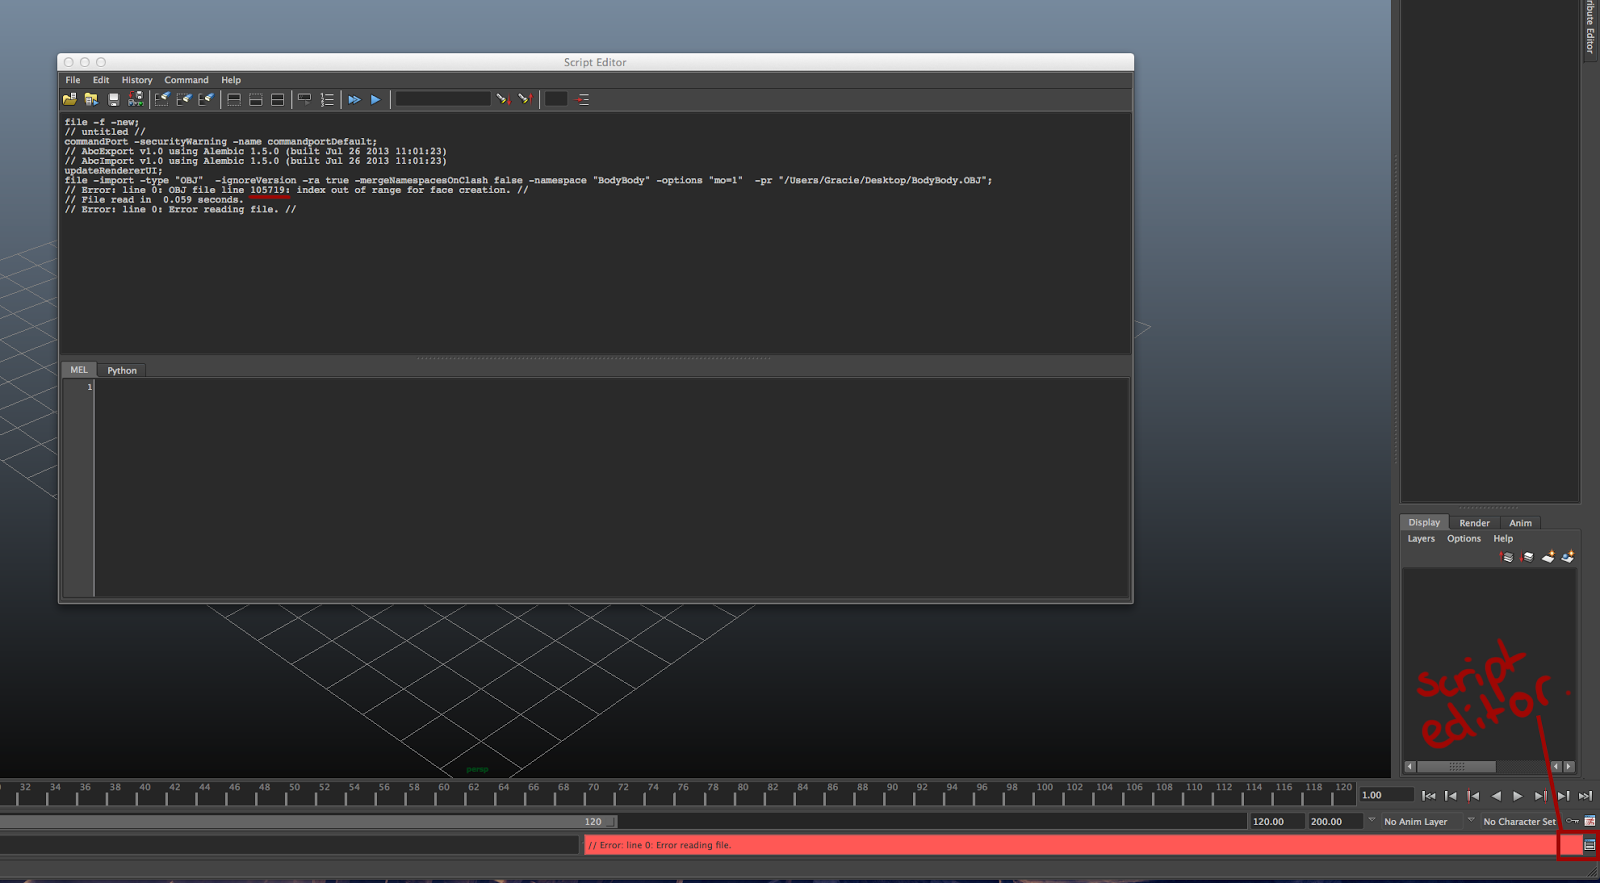
Task: Toggle Show Line Numbers icon
Action: coord(327,99)
